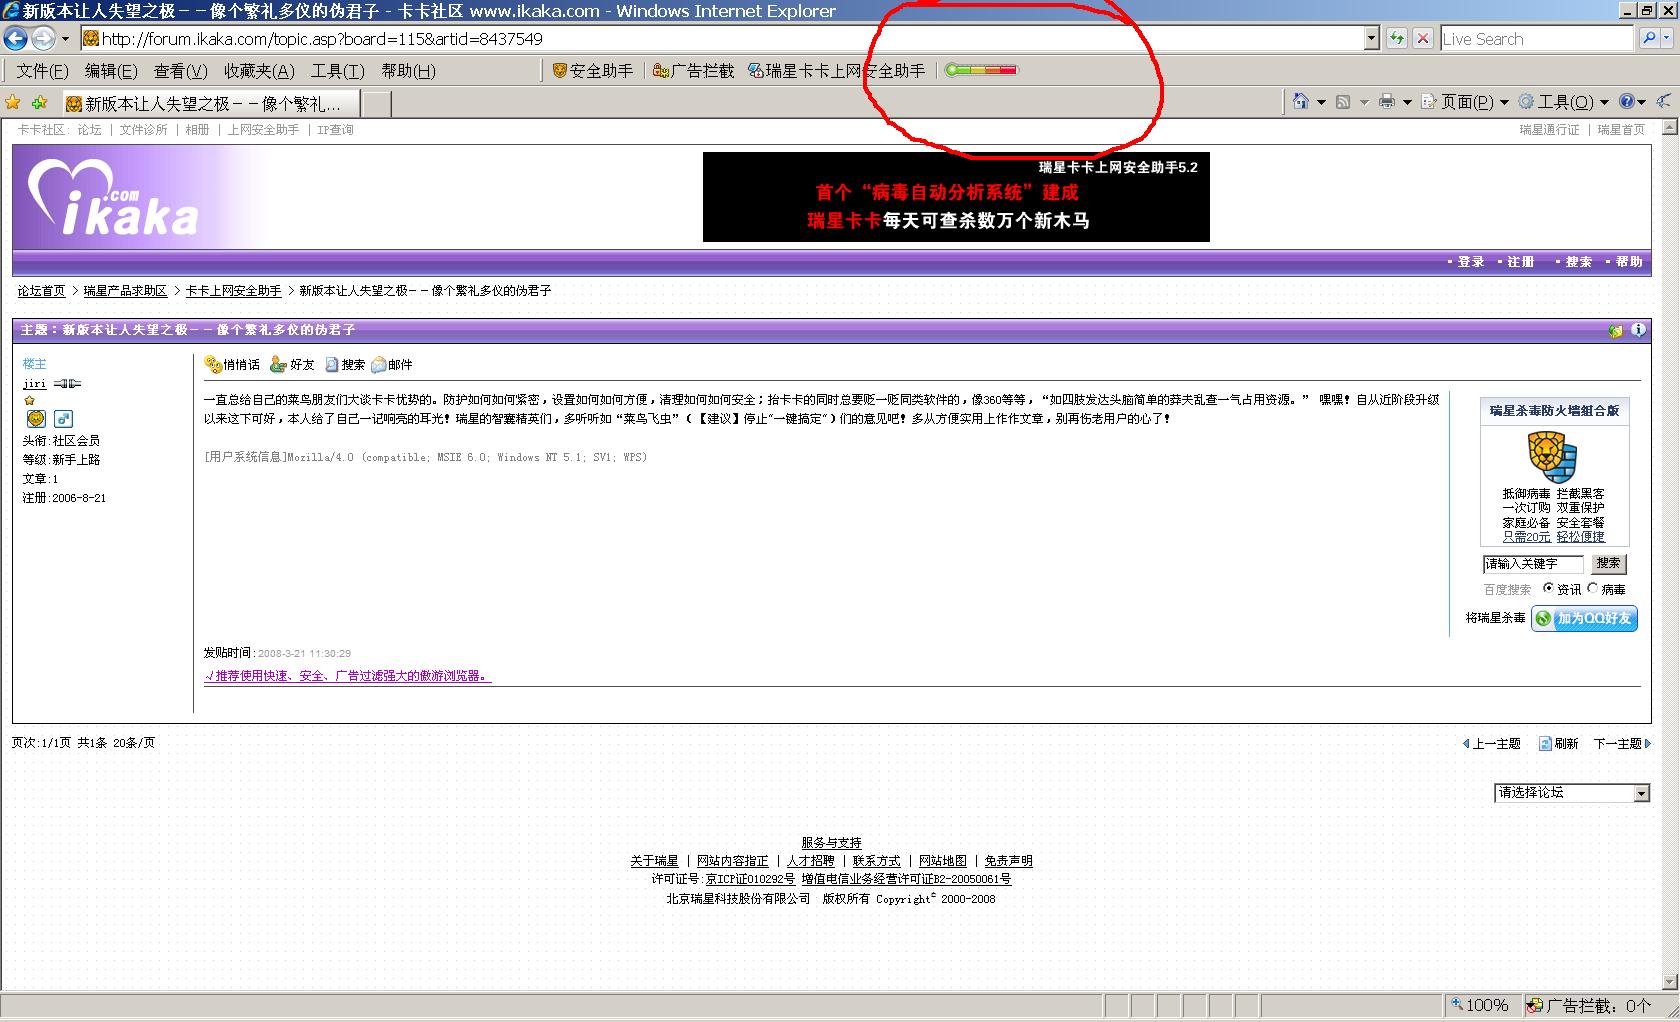Screen dimensions: 1680x1022
Task: Click the male gender icon under jiri
Action: 63,418
